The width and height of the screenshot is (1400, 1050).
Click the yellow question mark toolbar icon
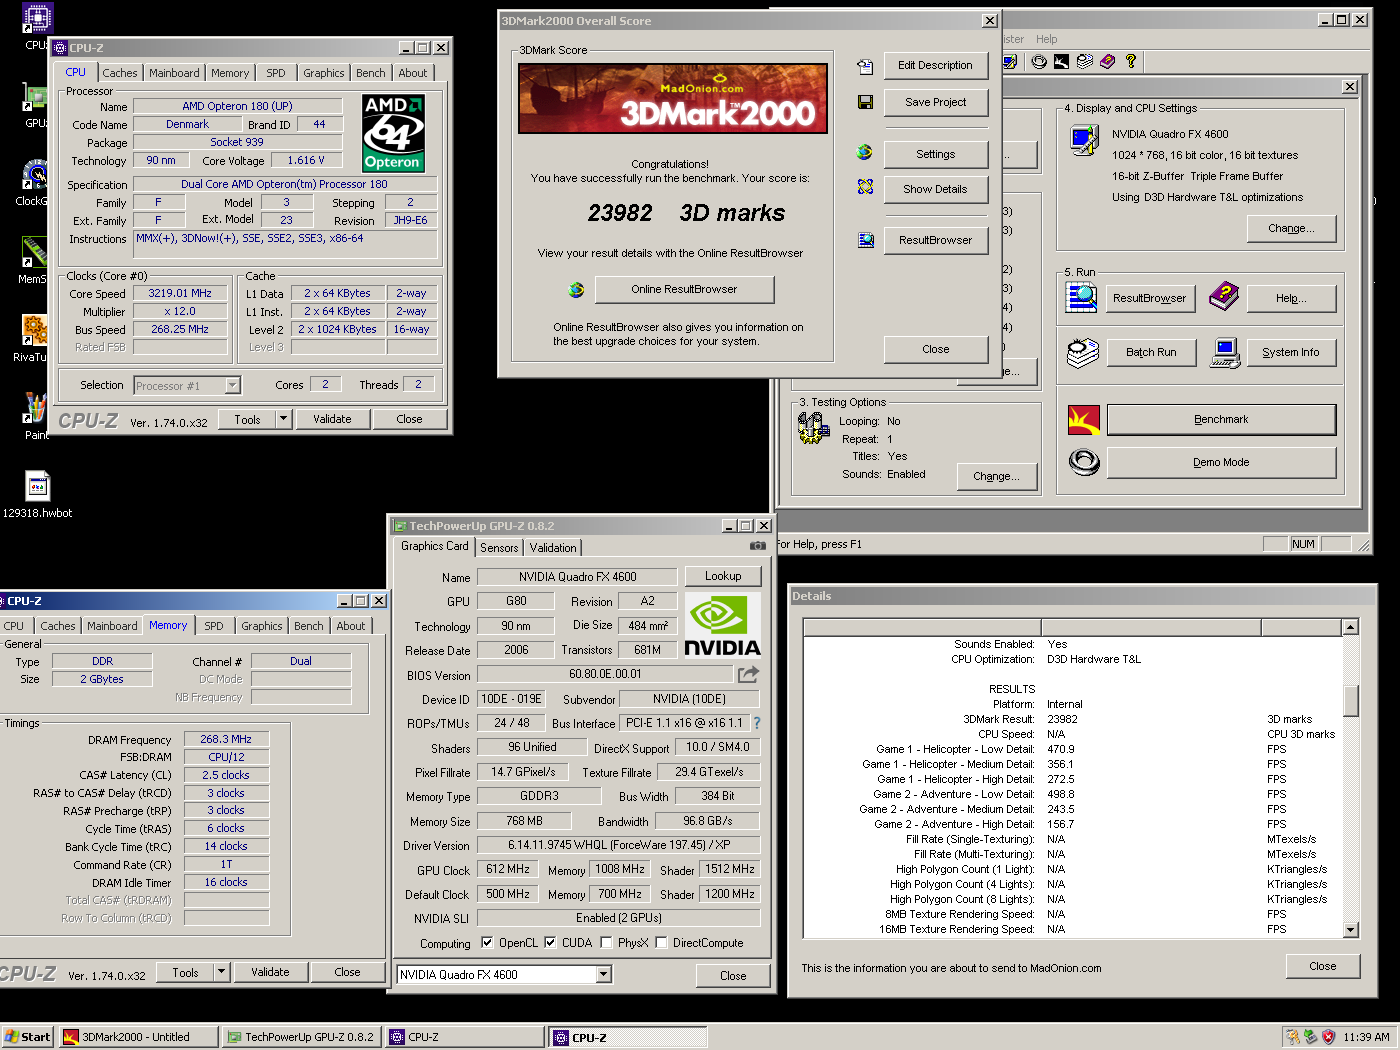coord(1131,61)
